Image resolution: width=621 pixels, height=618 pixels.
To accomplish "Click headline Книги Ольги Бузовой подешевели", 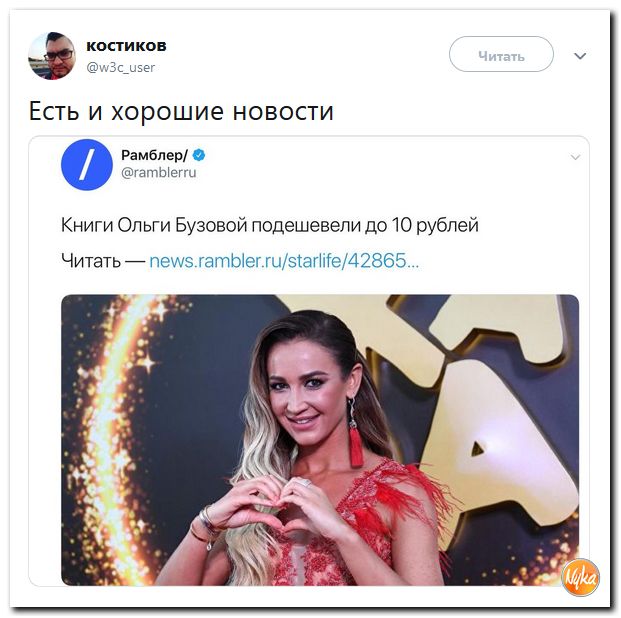I will [x=270, y=225].
